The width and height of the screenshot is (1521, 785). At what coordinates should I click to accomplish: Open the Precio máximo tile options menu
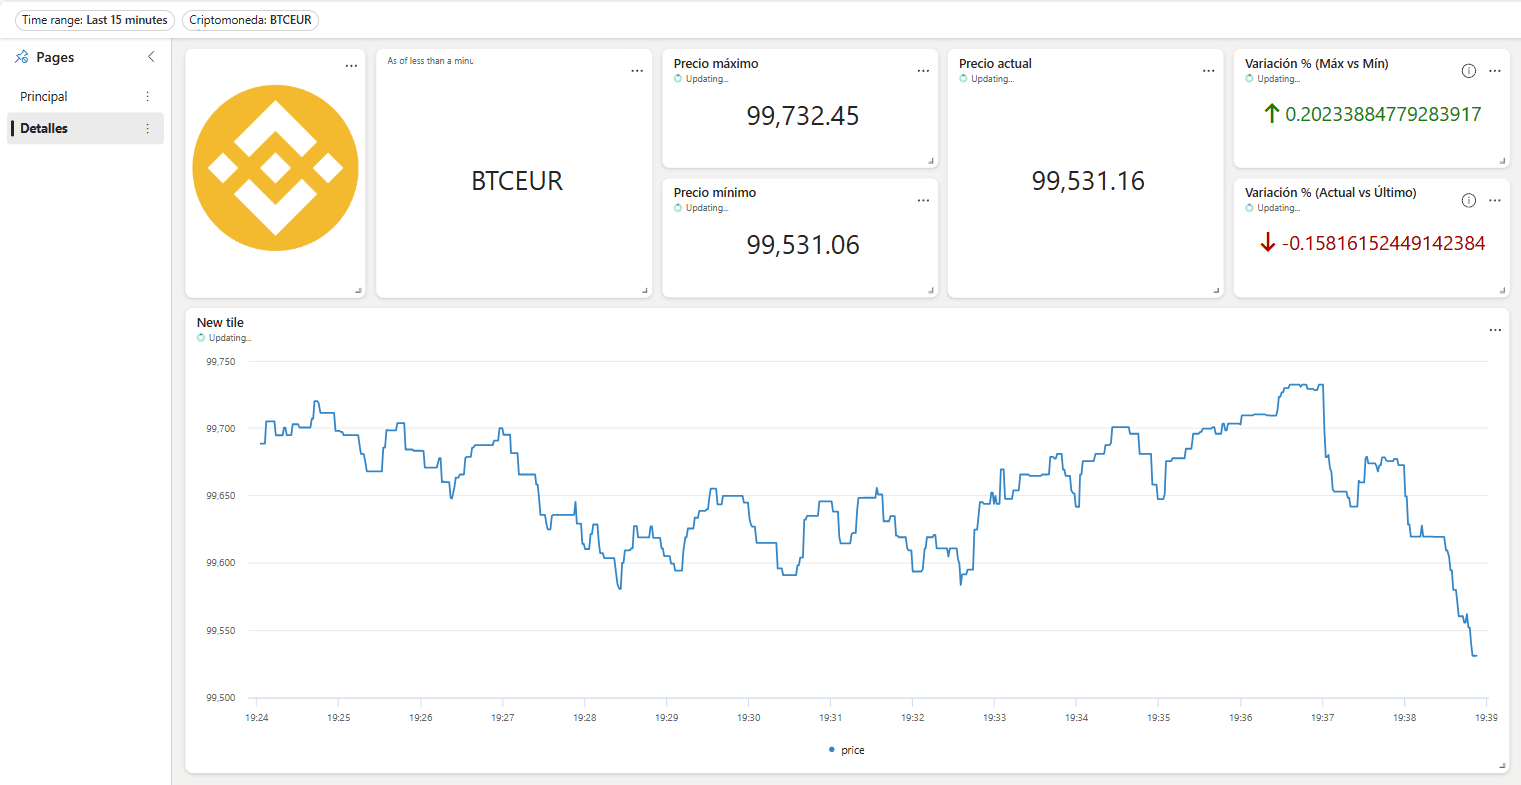[x=923, y=71]
